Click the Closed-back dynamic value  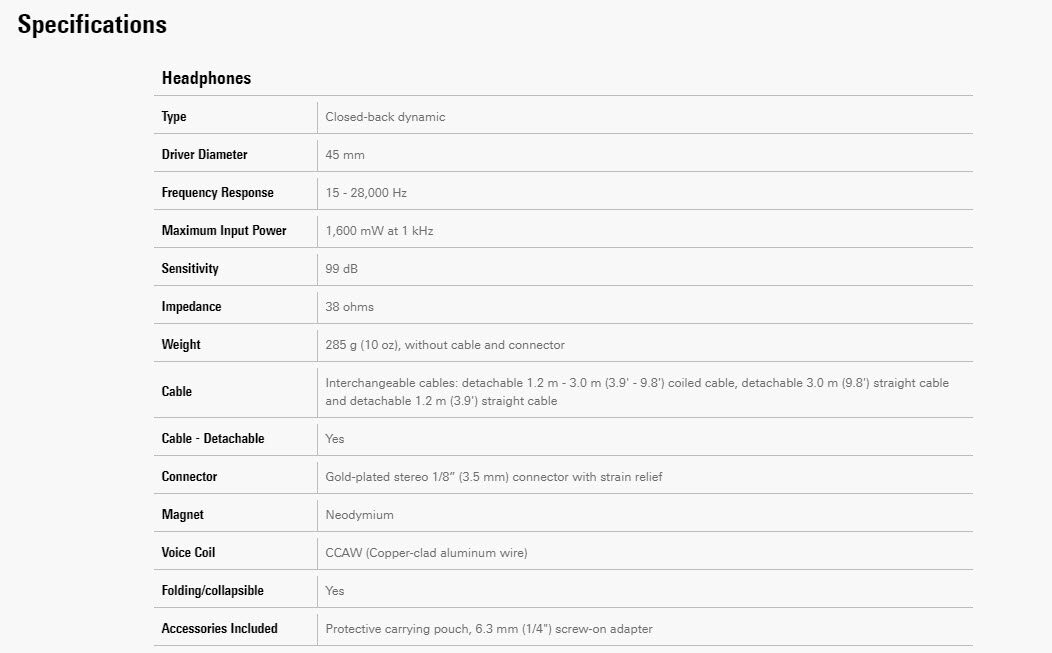point(385,117)
